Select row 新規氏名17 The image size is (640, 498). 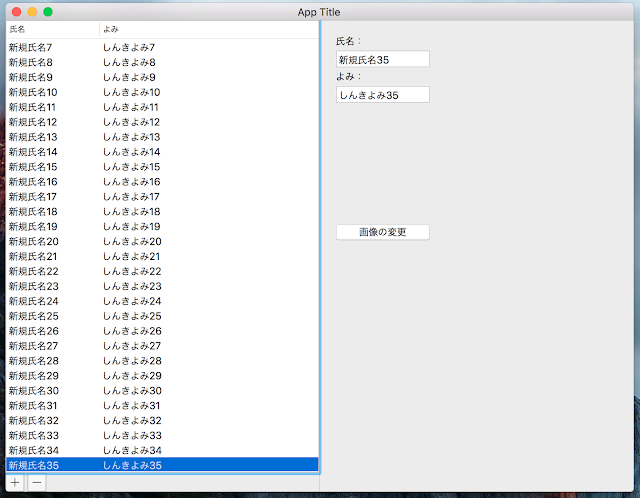pos(162,197)
